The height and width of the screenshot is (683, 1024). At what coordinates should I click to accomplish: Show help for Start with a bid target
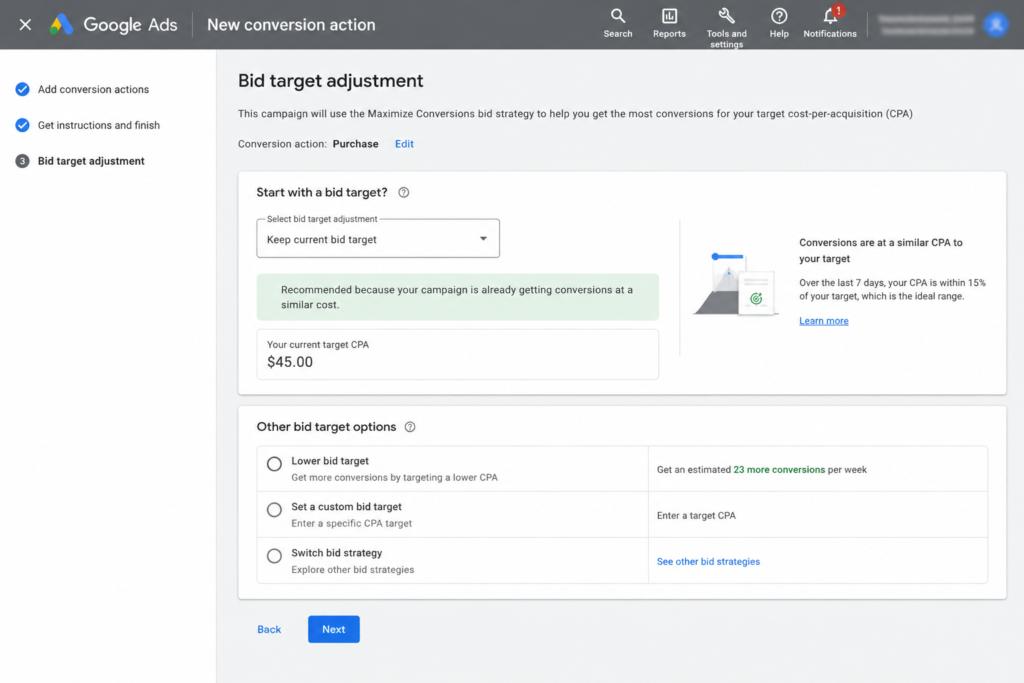click(x=404, y=193)
